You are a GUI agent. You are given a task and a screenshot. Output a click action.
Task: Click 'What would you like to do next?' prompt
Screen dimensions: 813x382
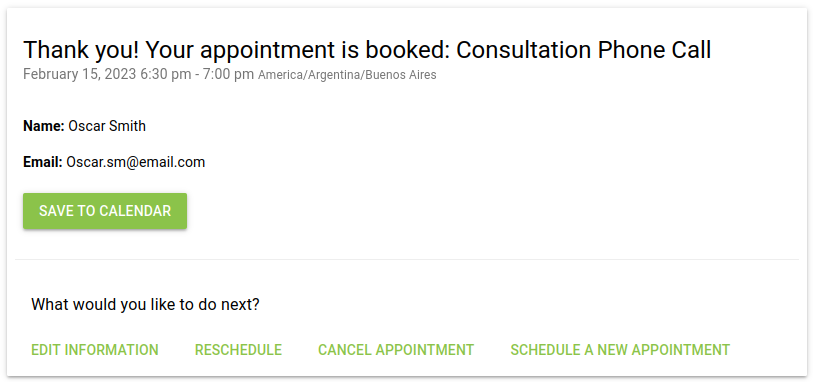pos(145,304)
